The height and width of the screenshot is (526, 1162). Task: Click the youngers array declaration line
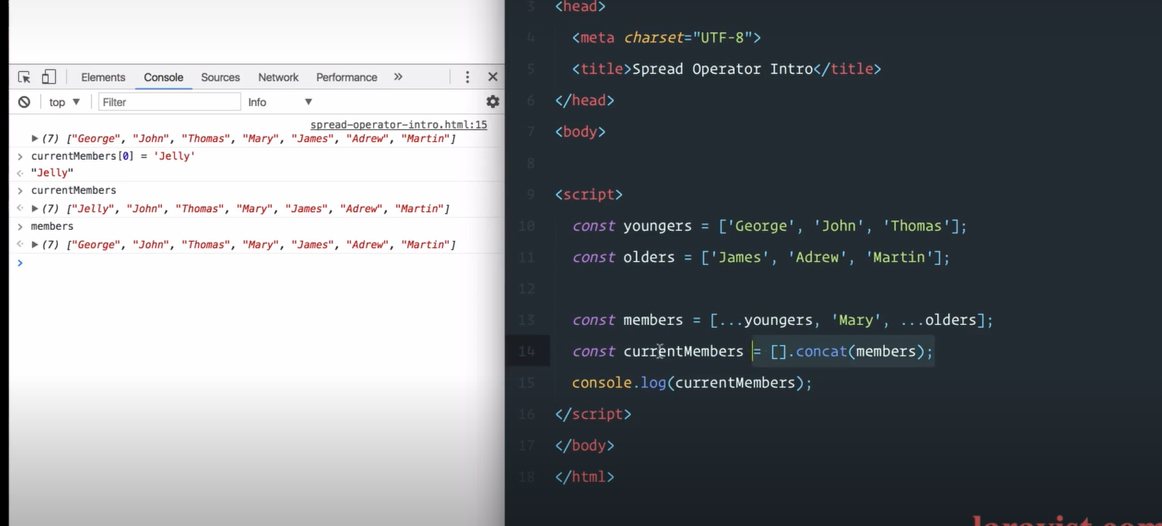point(769,226)
